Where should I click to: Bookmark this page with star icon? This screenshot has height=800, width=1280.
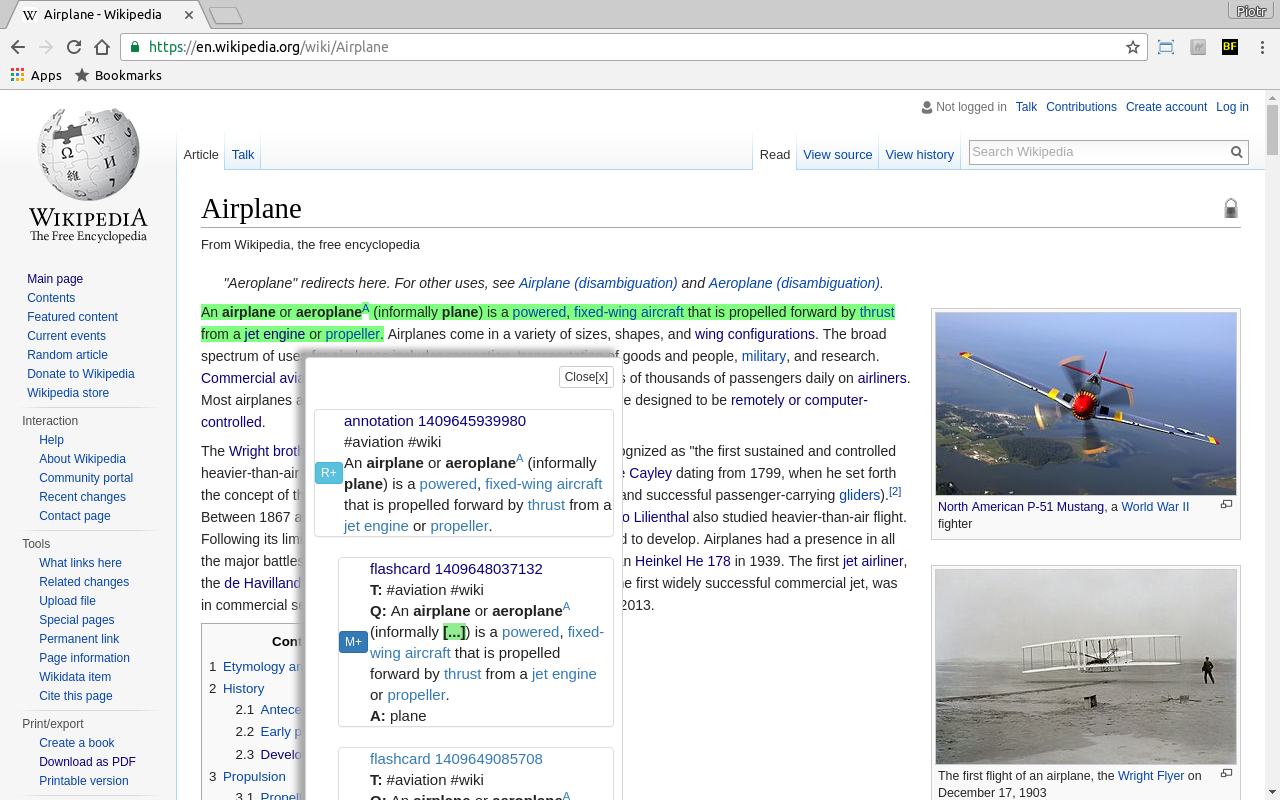(x=1132, y=47)
